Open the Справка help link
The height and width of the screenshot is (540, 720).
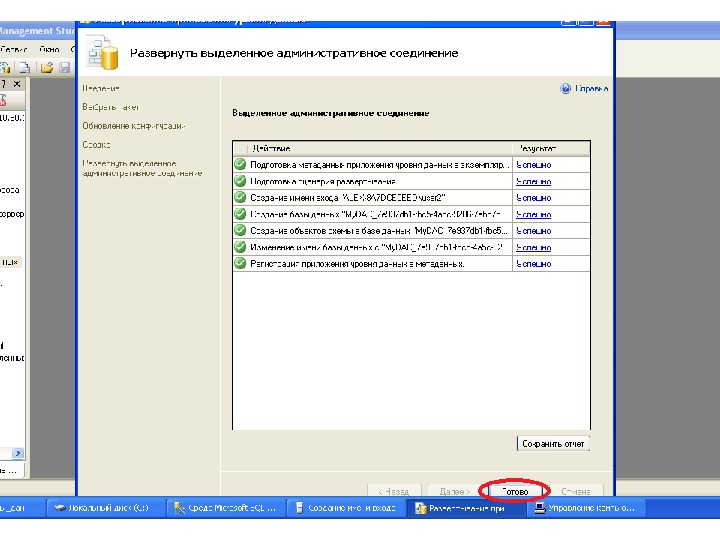click(x=591, y=89)
